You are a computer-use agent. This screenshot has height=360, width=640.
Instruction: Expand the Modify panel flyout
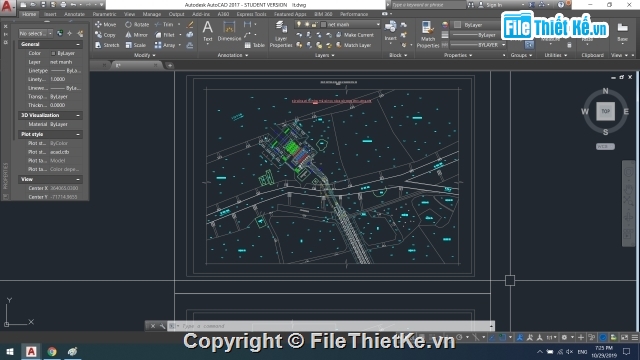(145, 55)
